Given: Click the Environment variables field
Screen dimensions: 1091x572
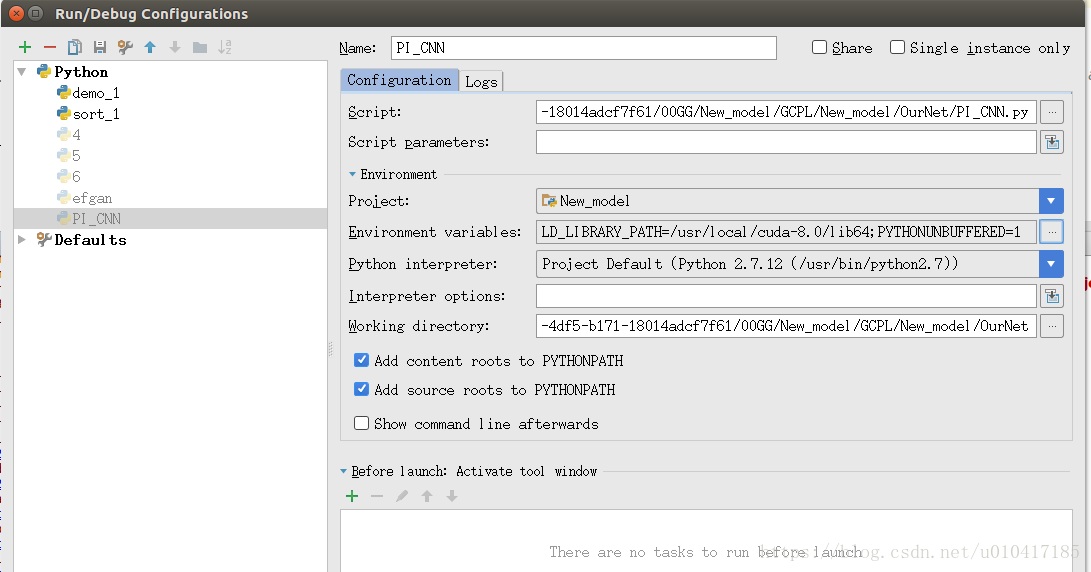Looking at the screenshot, I should (786, 232).
